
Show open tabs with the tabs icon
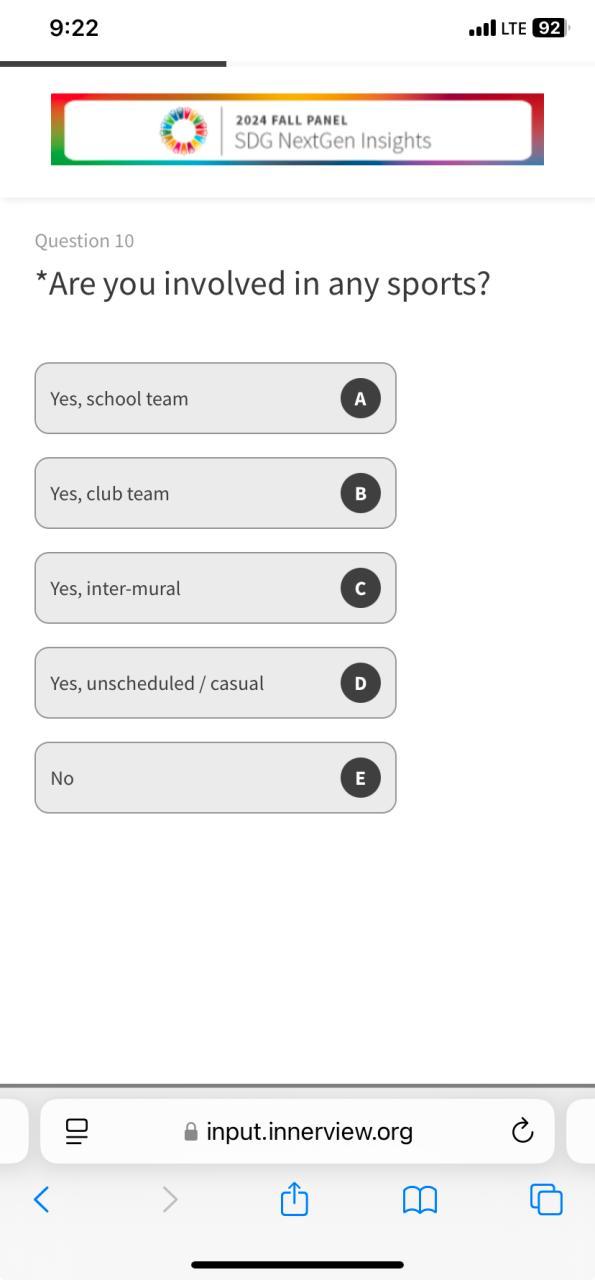click(x=546, y=1199)
